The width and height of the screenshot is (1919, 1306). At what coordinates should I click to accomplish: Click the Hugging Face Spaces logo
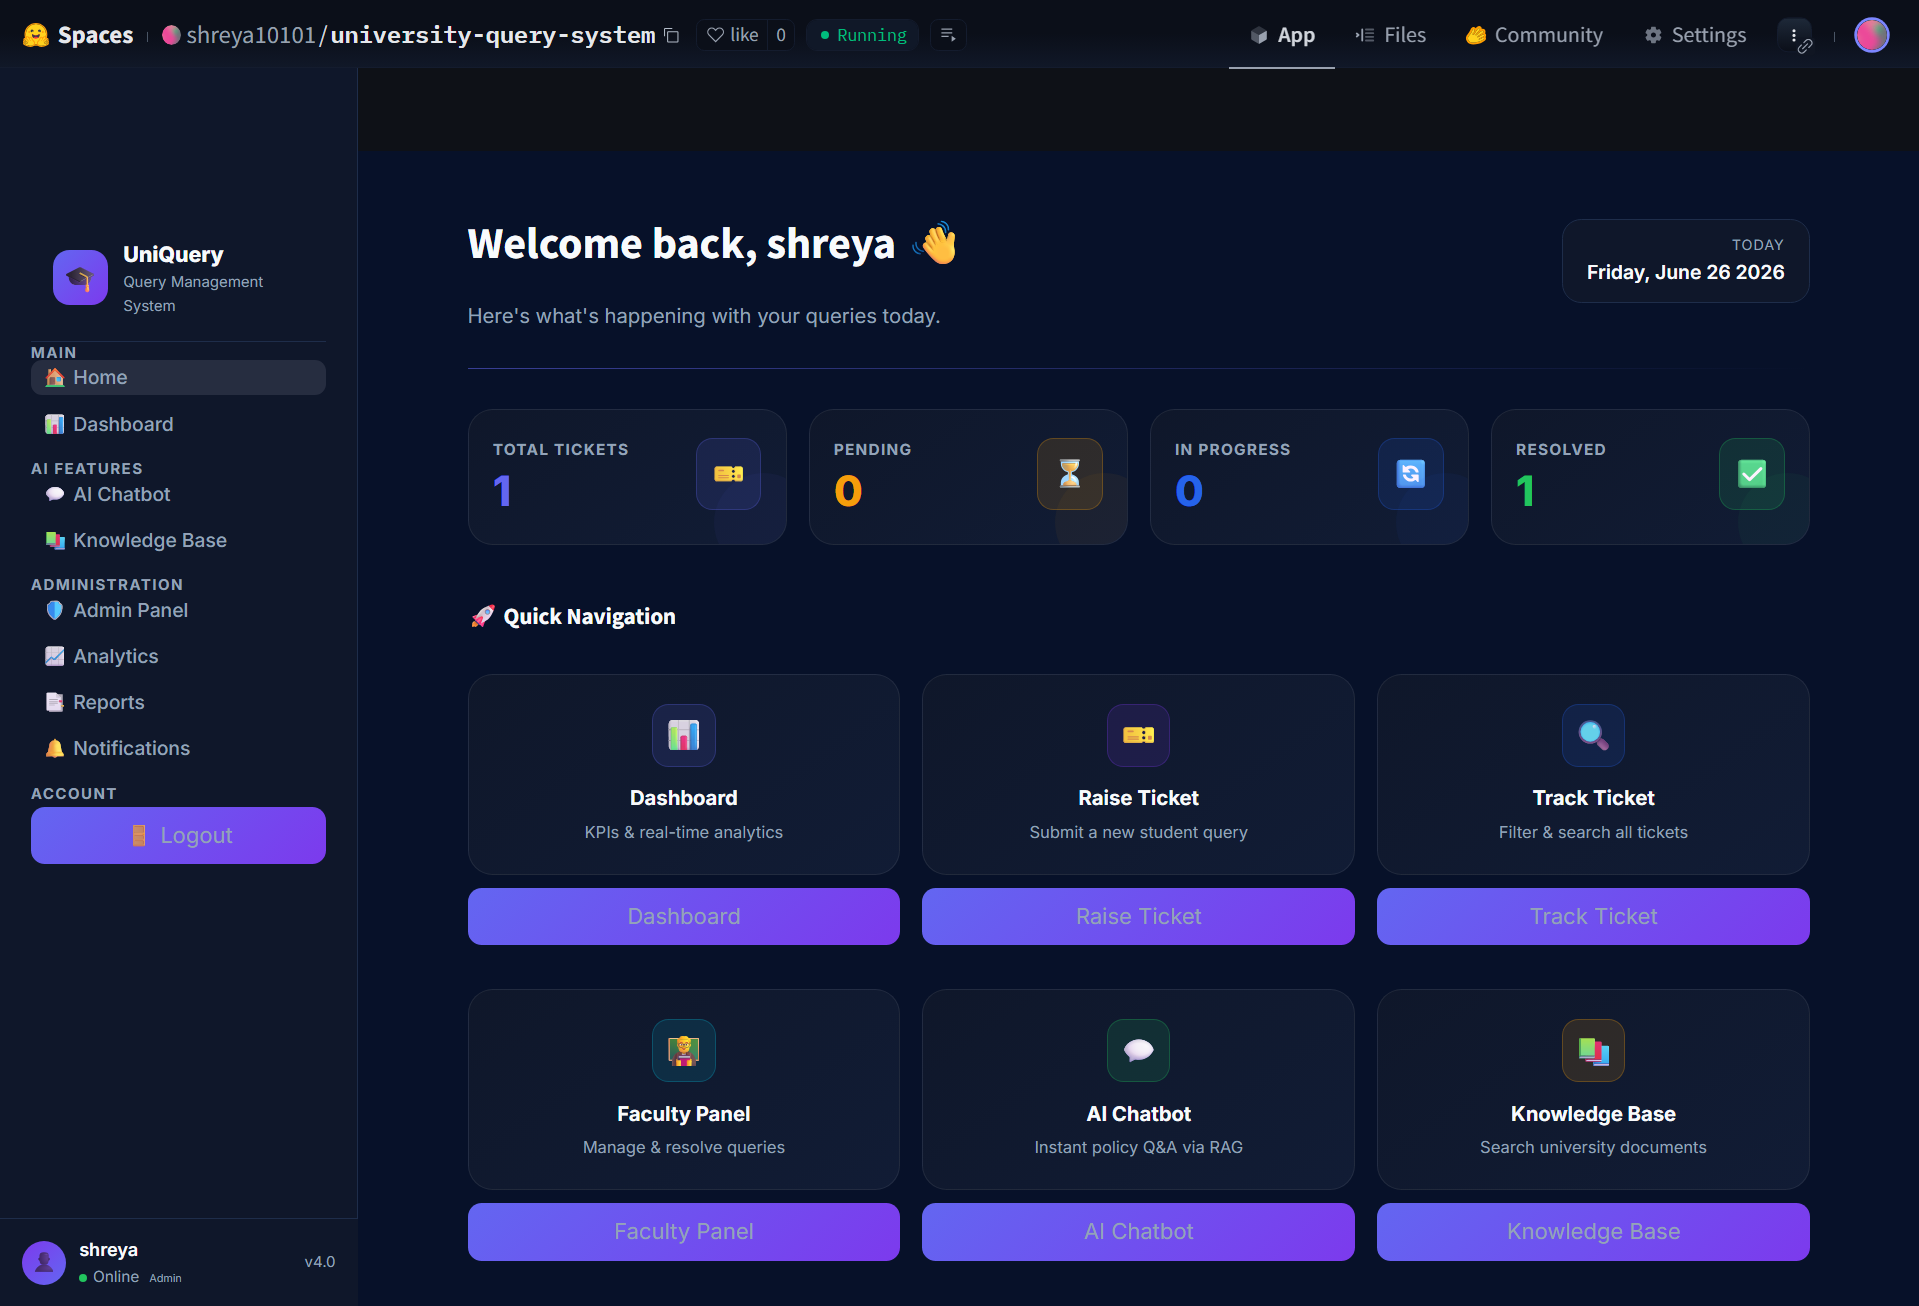click(78, 35)
